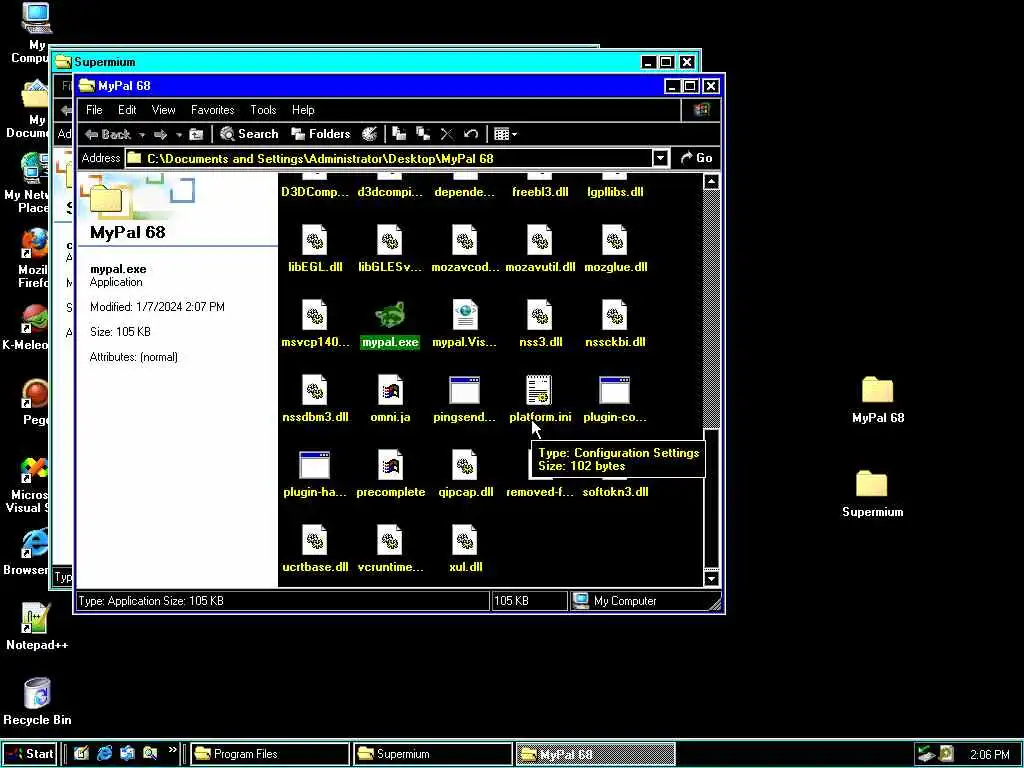1024x768 pixels.
Task: Click Show Desktop Quick Launch icon
Action: pyautogui.click(x=81, y=754)
